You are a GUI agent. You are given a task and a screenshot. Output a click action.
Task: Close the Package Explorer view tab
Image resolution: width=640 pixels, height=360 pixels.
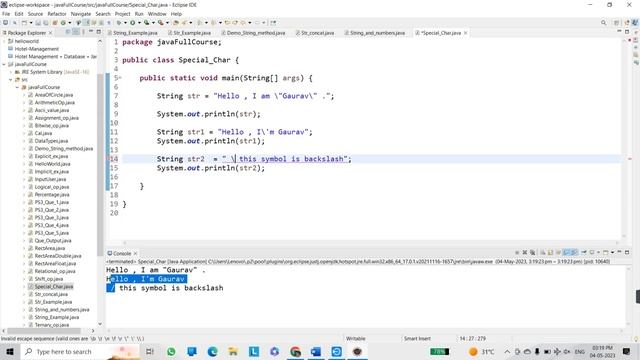point(51,33)
